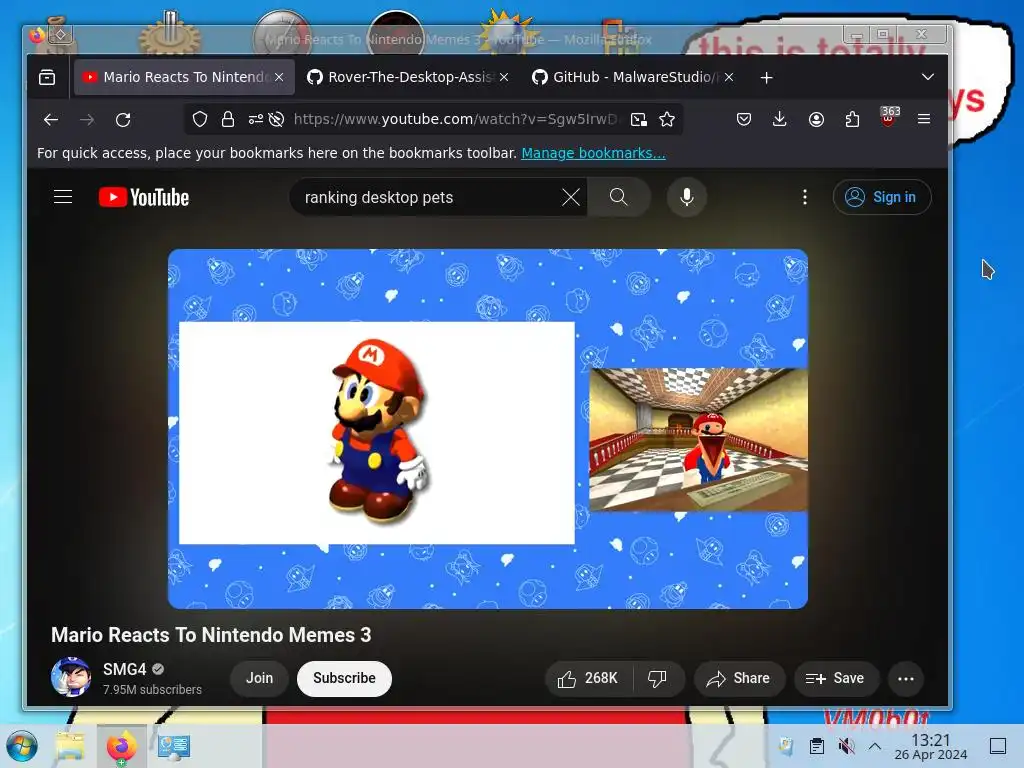This screenshot has width=1024, height=768.
Task: Open YouTube guide sidebar menu
Action: (x=63, y=197)
